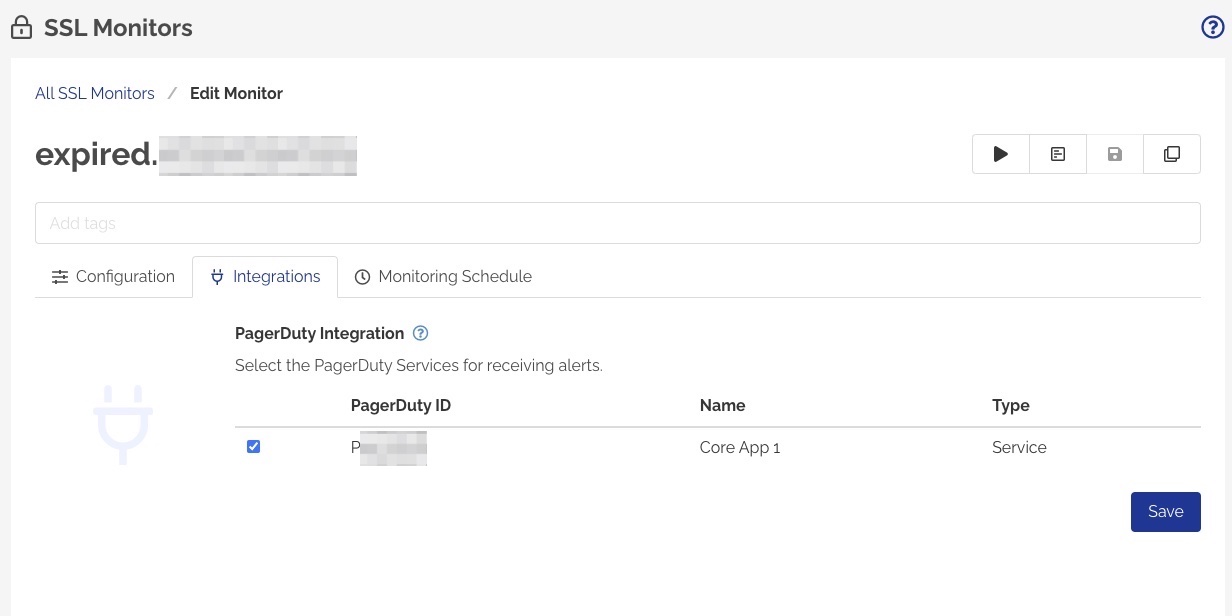This screenshot has height=616, width=1232.
Task: Click the PagerDuty Integration help icon
Action: pyautogui.click(x=420, y=333)
